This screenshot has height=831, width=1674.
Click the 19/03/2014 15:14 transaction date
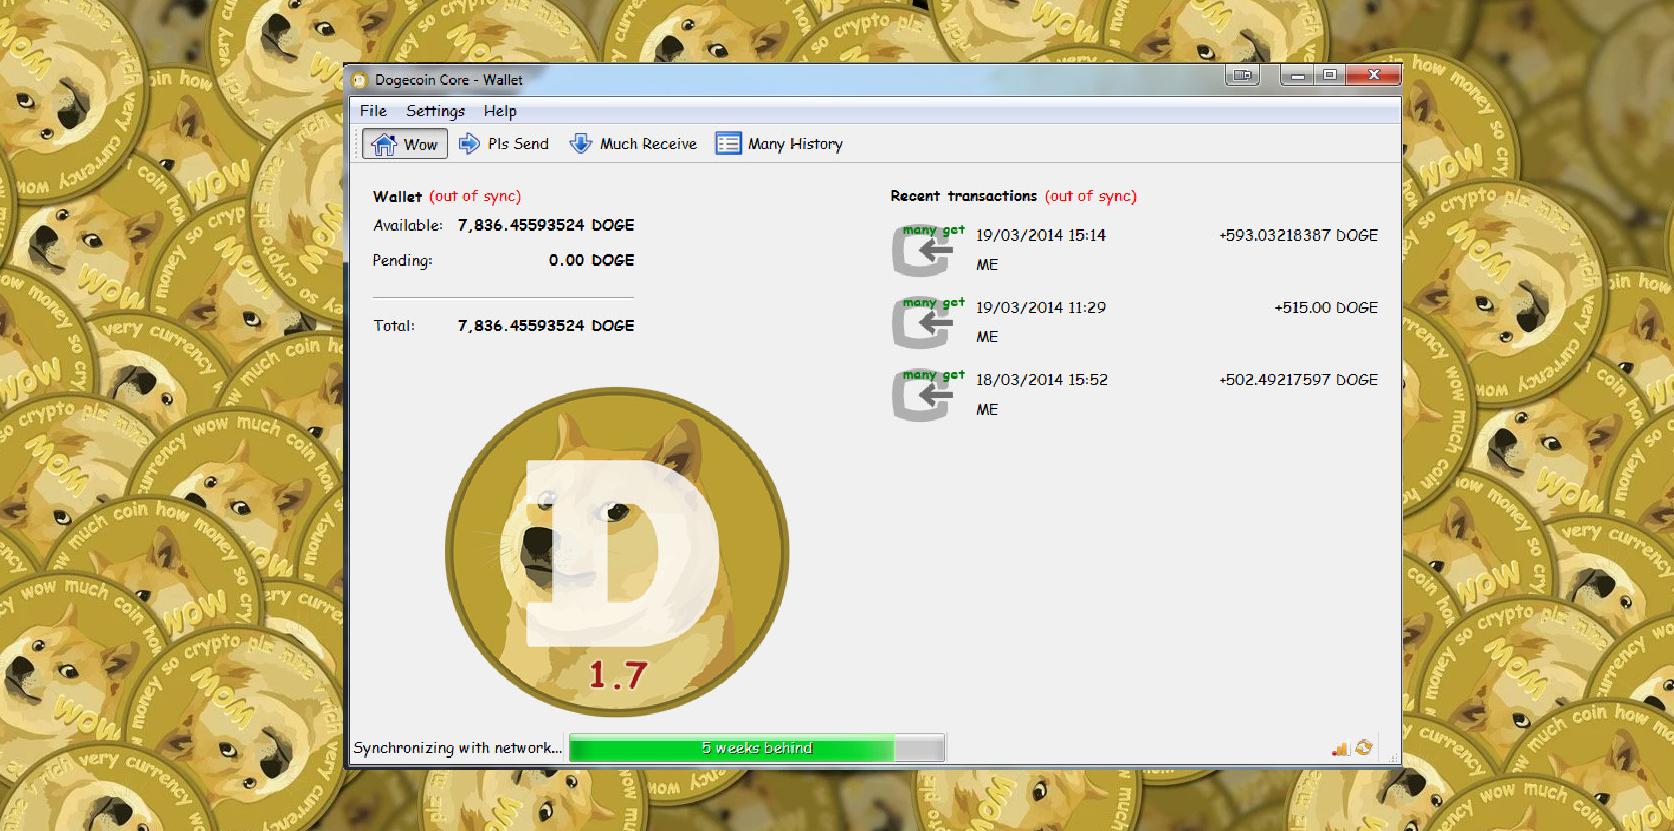click(x=1041, y=235)
